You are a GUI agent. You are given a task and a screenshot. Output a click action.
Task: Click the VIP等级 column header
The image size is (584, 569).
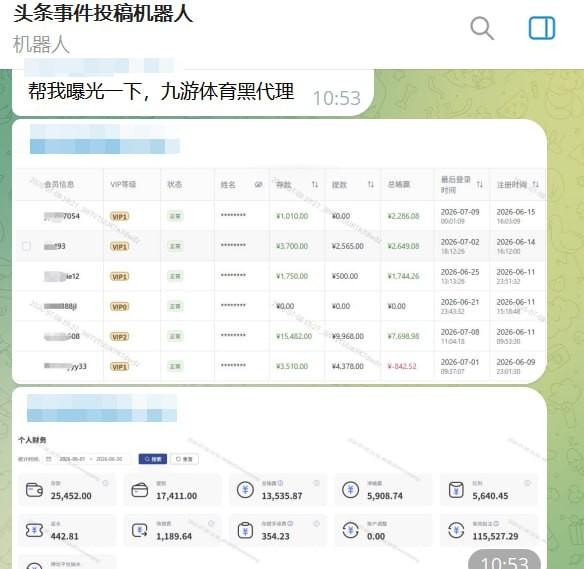point(123,184)
